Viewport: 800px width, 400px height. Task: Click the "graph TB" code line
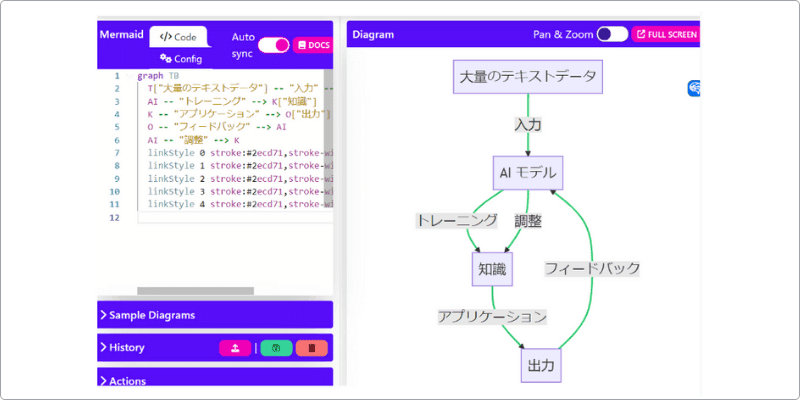tap(156, 76)
